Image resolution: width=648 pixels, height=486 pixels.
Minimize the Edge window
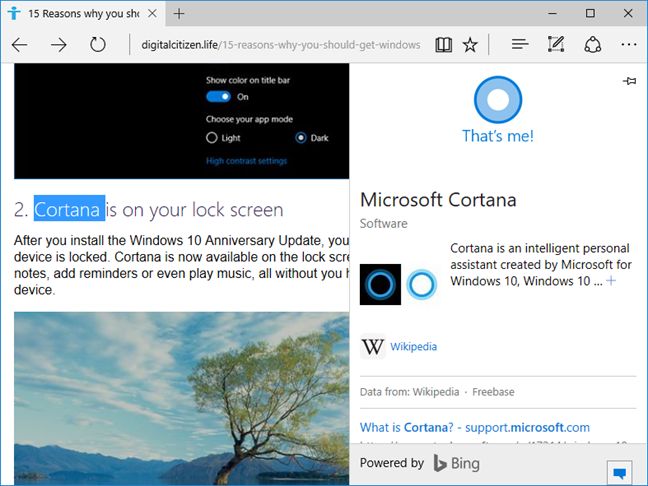pyautogui.click(x=553, y=13)
